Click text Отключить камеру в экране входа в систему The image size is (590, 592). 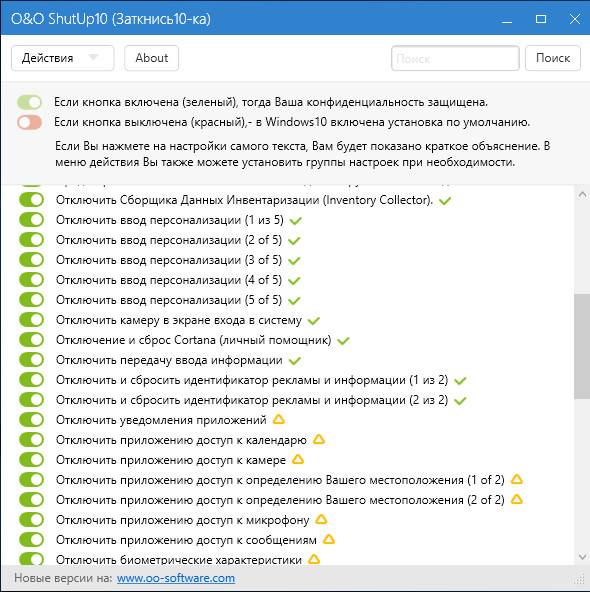(x=179, y=320)
